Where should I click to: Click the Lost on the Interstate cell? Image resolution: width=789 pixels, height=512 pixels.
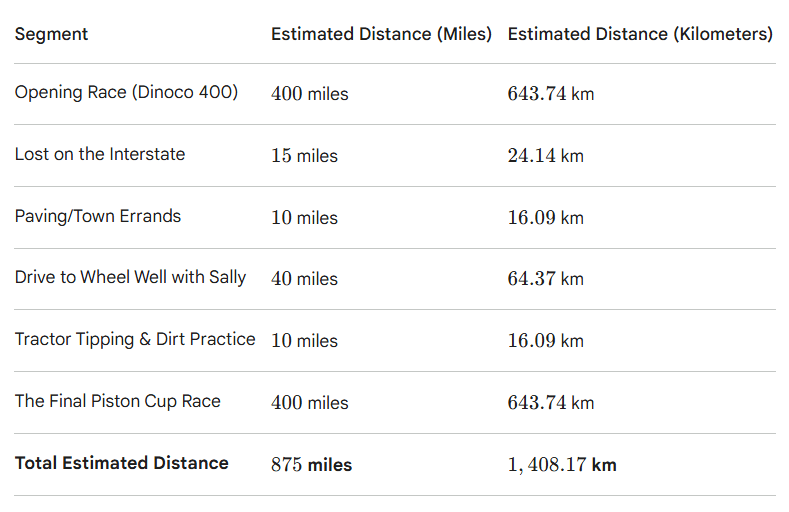(x=100, y=154)
